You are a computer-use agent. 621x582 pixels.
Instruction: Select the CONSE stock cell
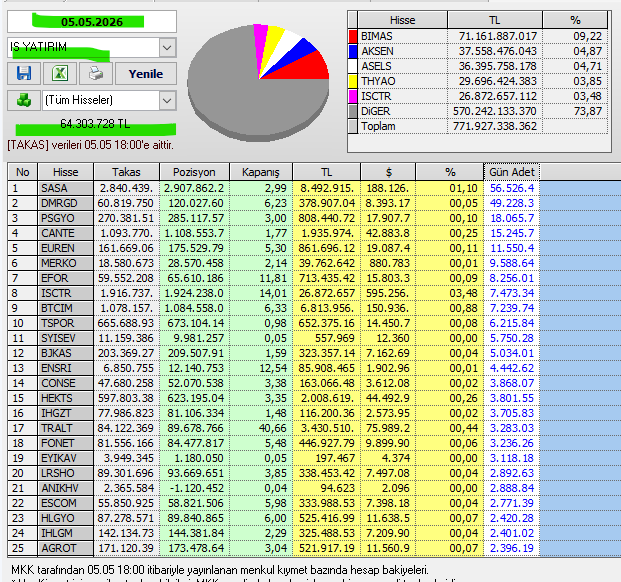[x=66, y=383]
